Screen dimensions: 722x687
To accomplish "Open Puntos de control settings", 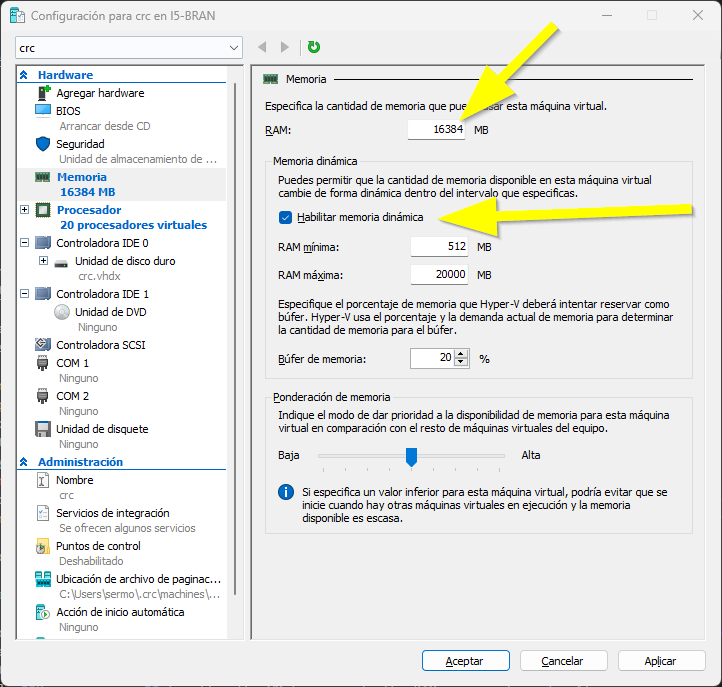I will [98, 546].
